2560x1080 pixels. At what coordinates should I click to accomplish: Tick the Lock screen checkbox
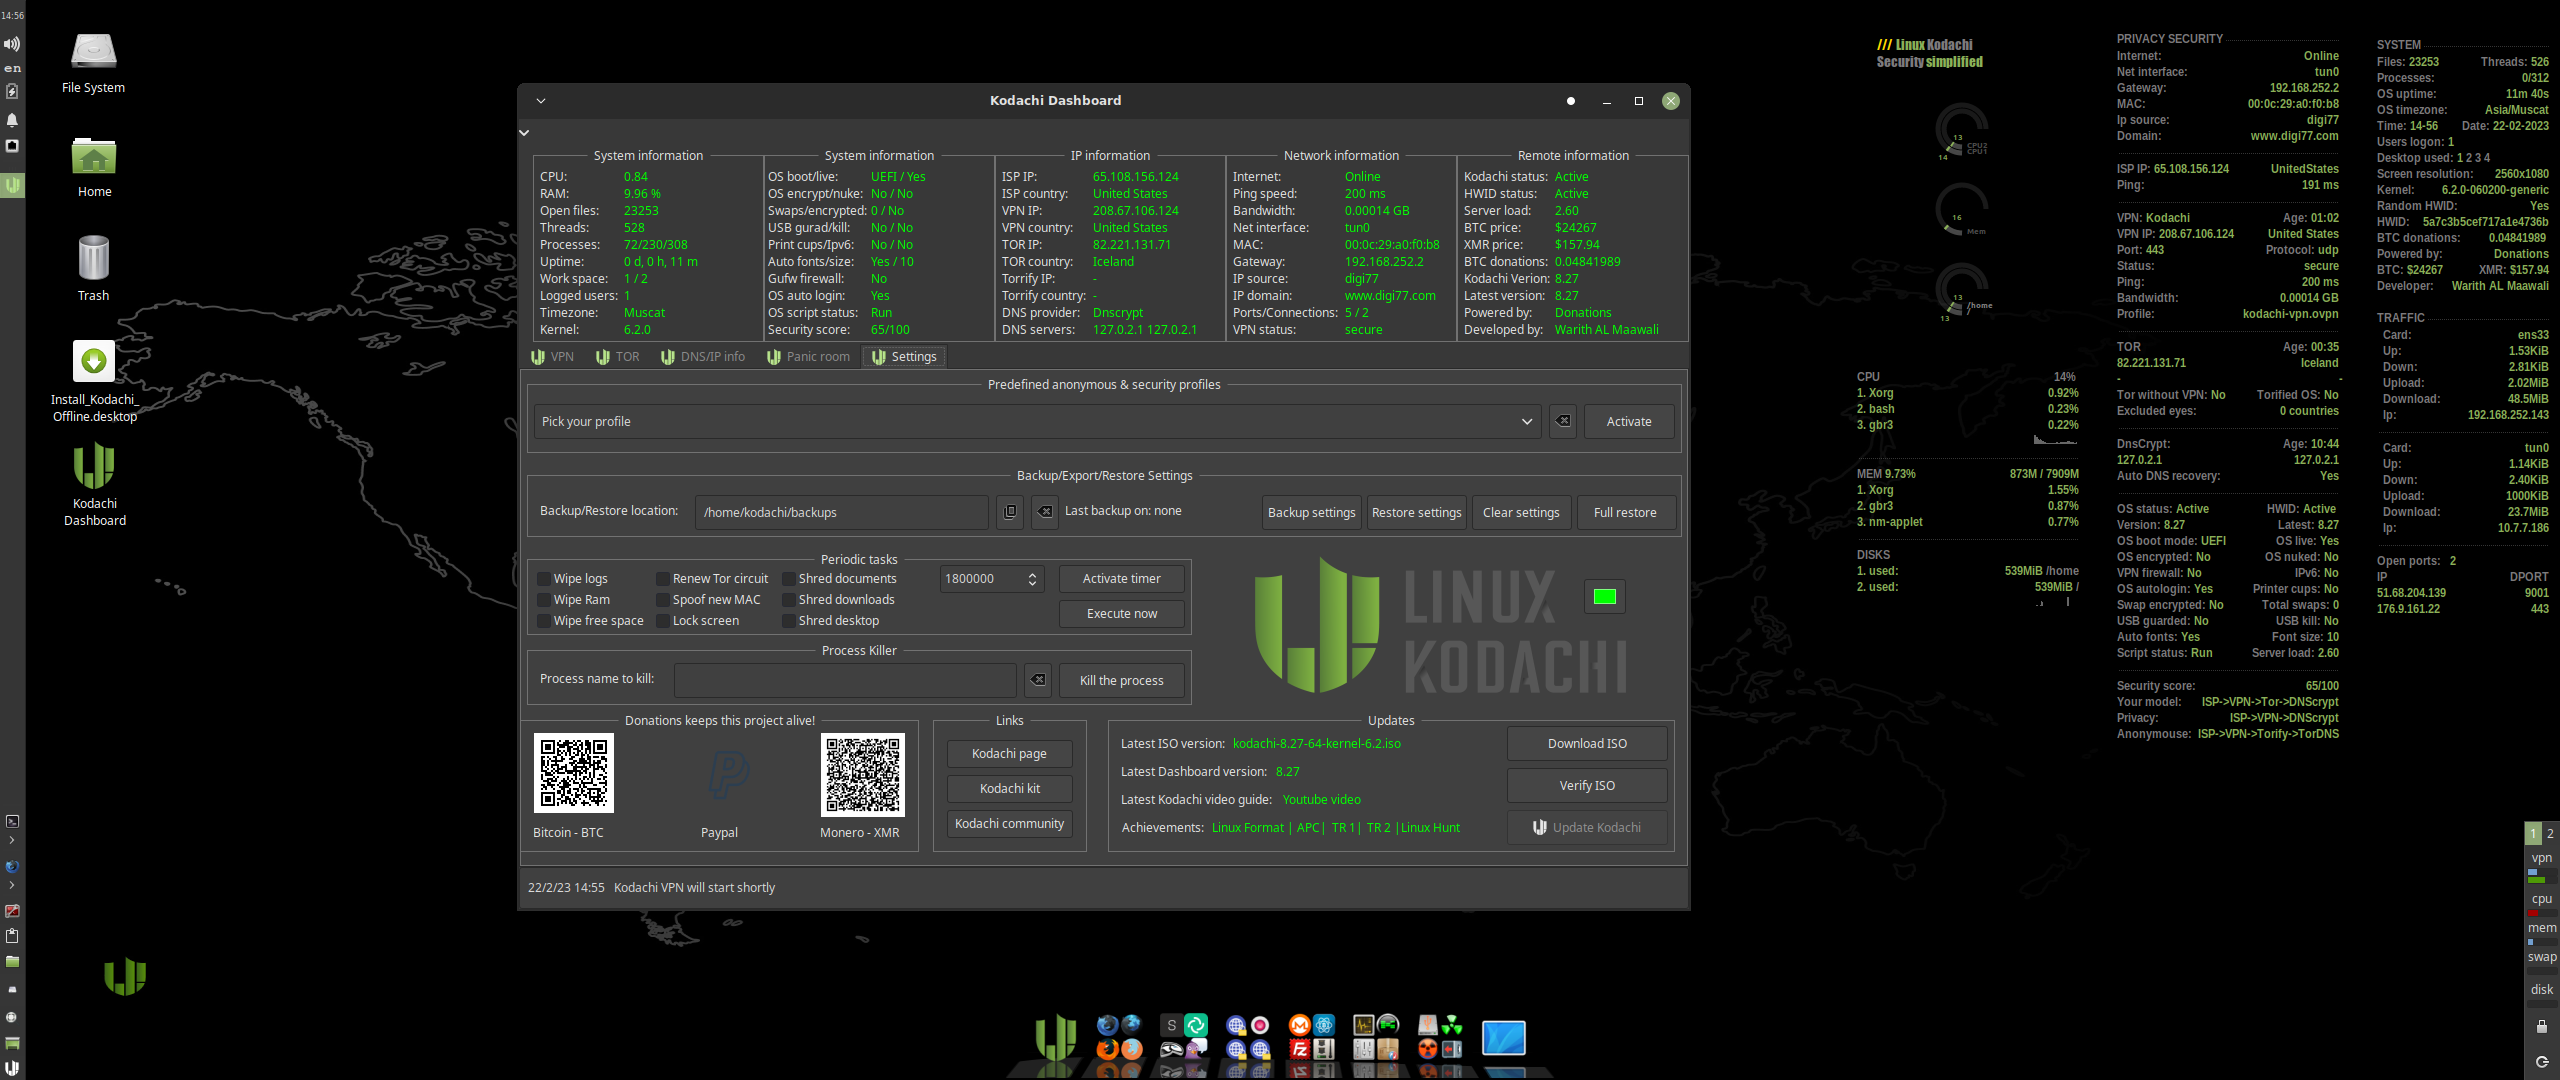[662, 621]
